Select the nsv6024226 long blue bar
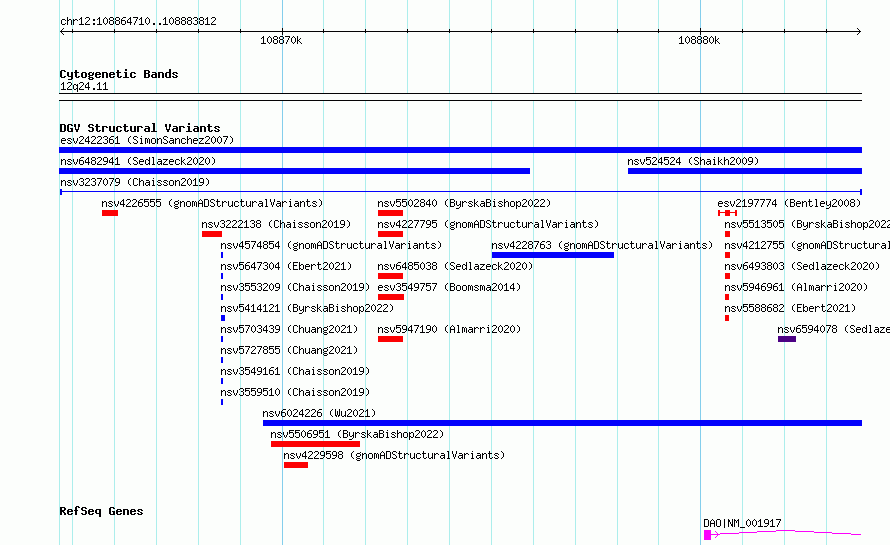The width and height of the screenshot is (890, 545). (x=562, y=423)
